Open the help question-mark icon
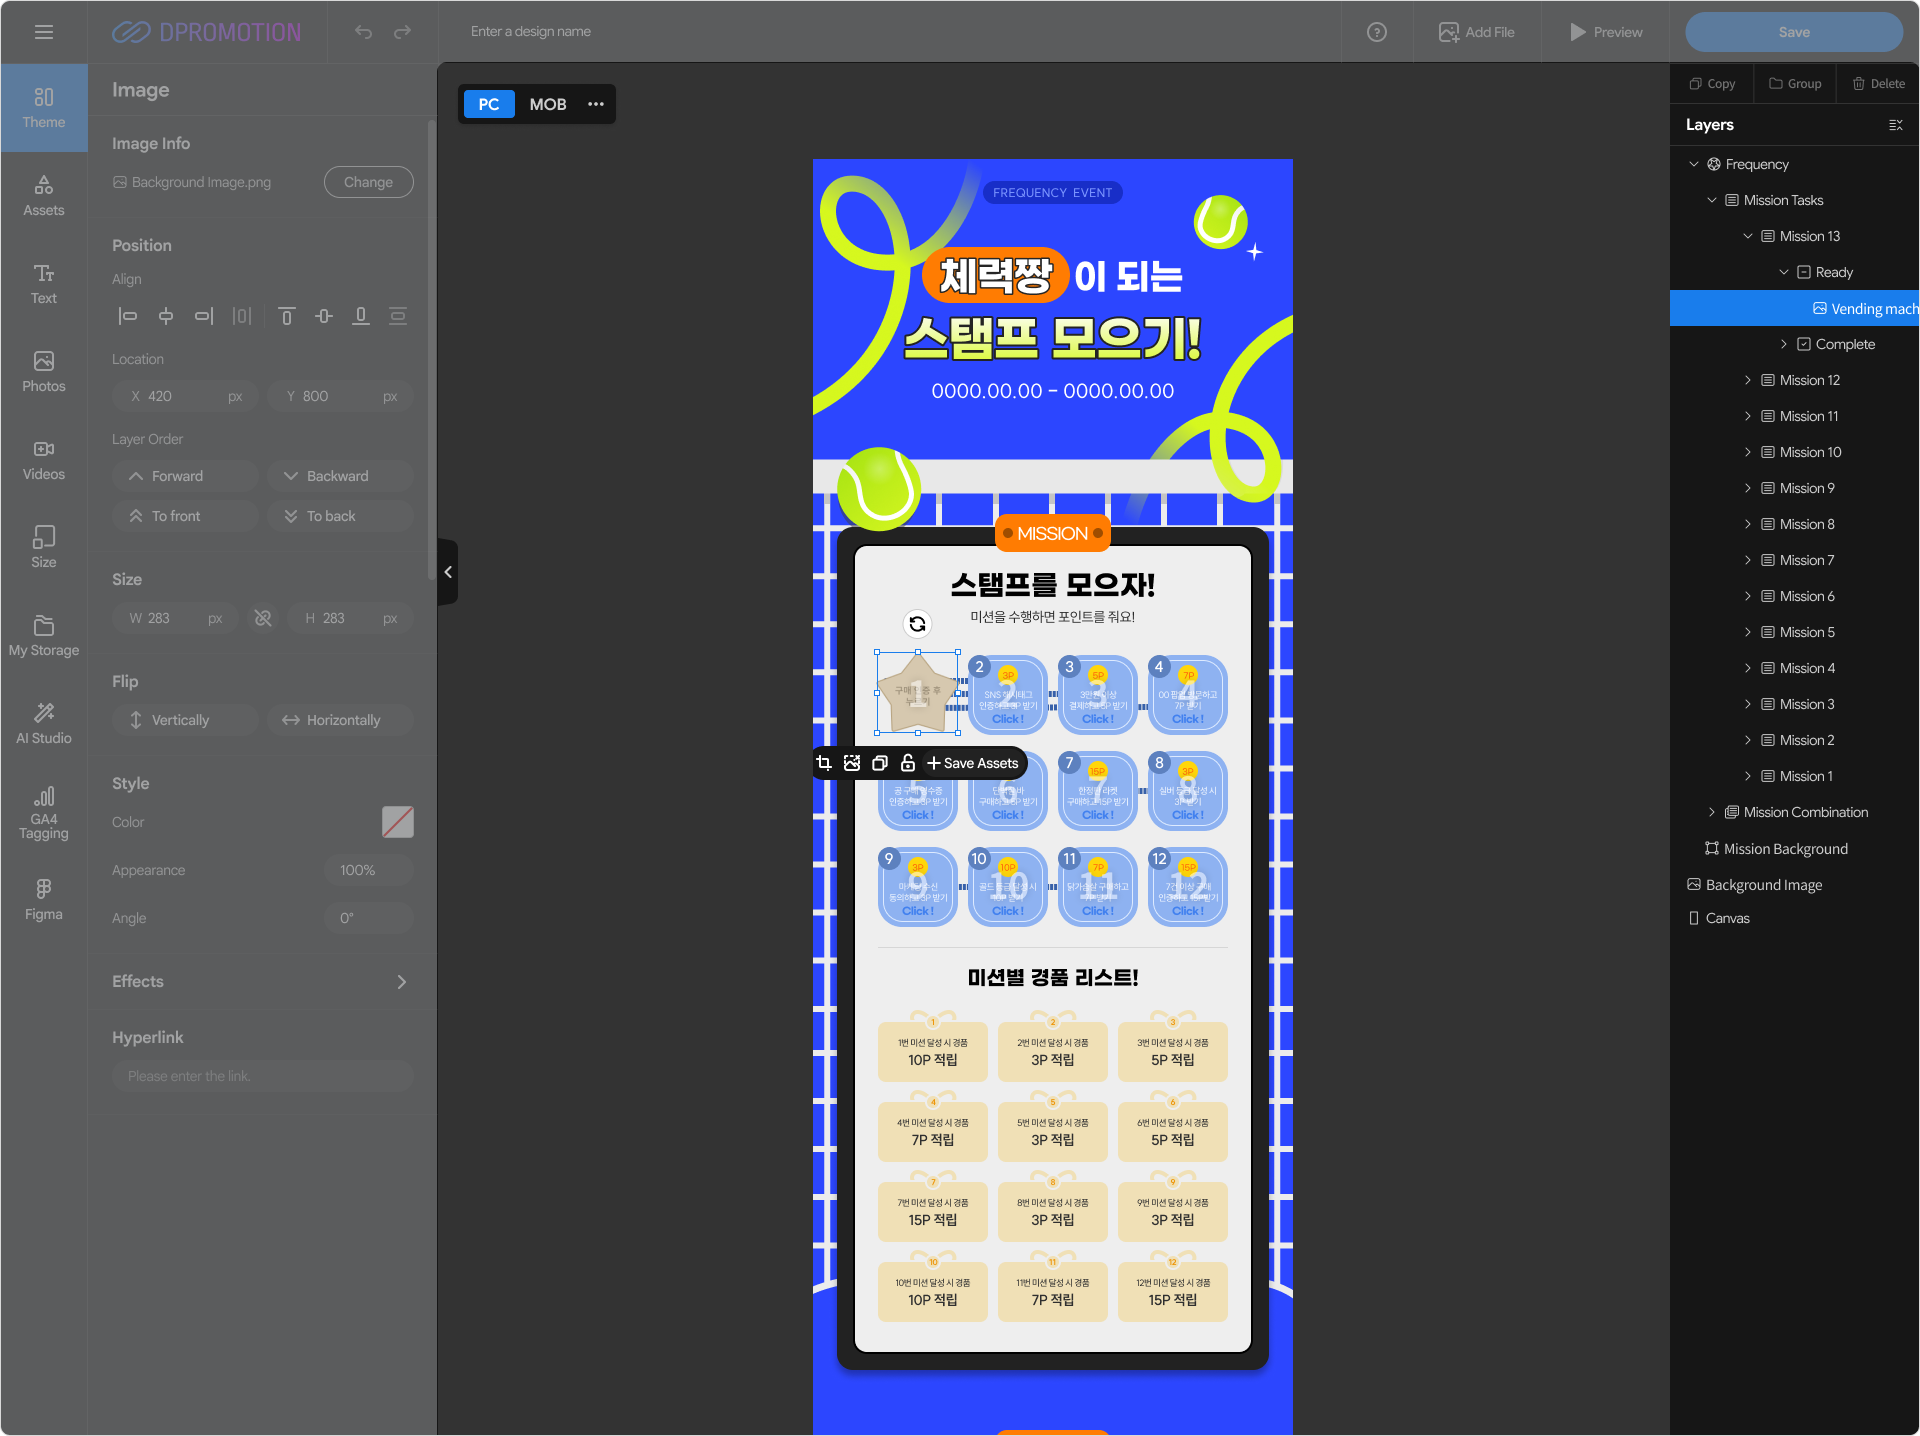Screen dimensions: 1920x1436 pyautogui.click(x=1377, y=32)
